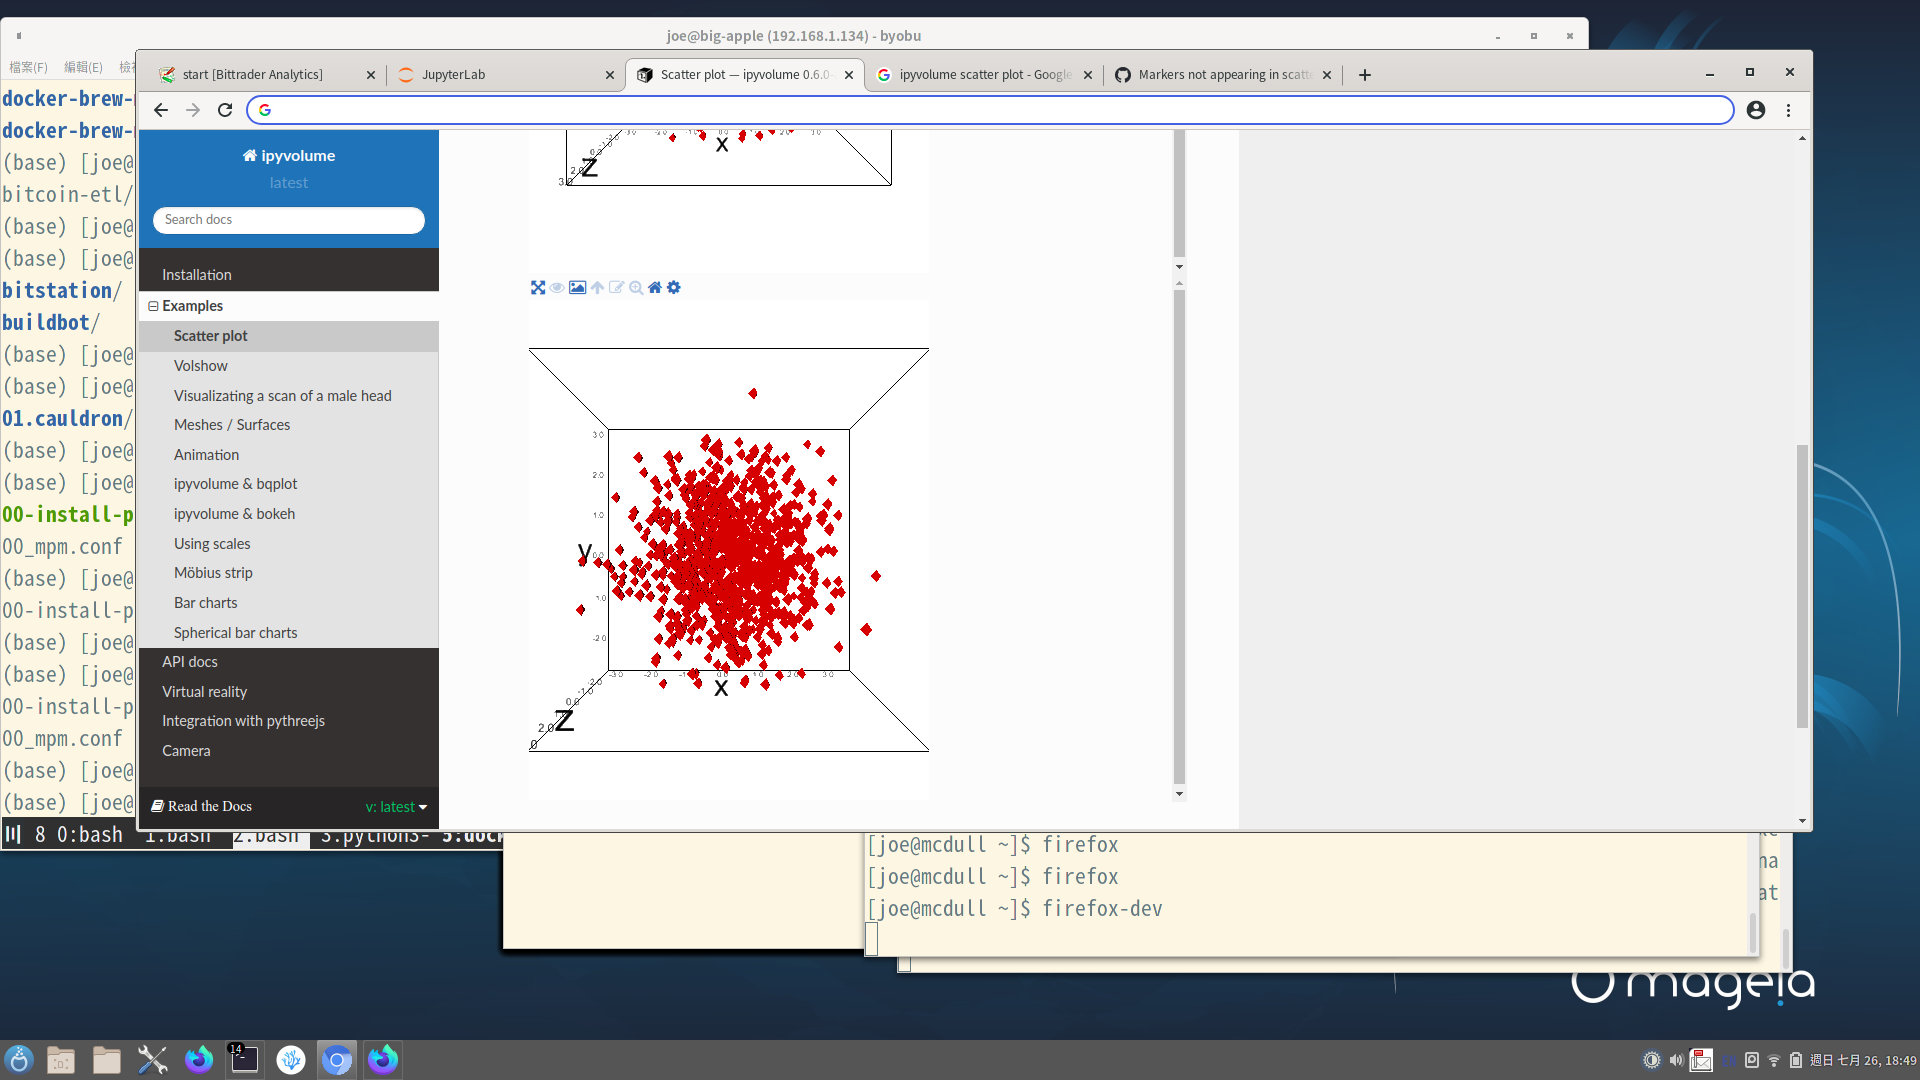Click inside the Search docs field
Viewport: 1920px width, 1080px height.
[x=288, y=219]
